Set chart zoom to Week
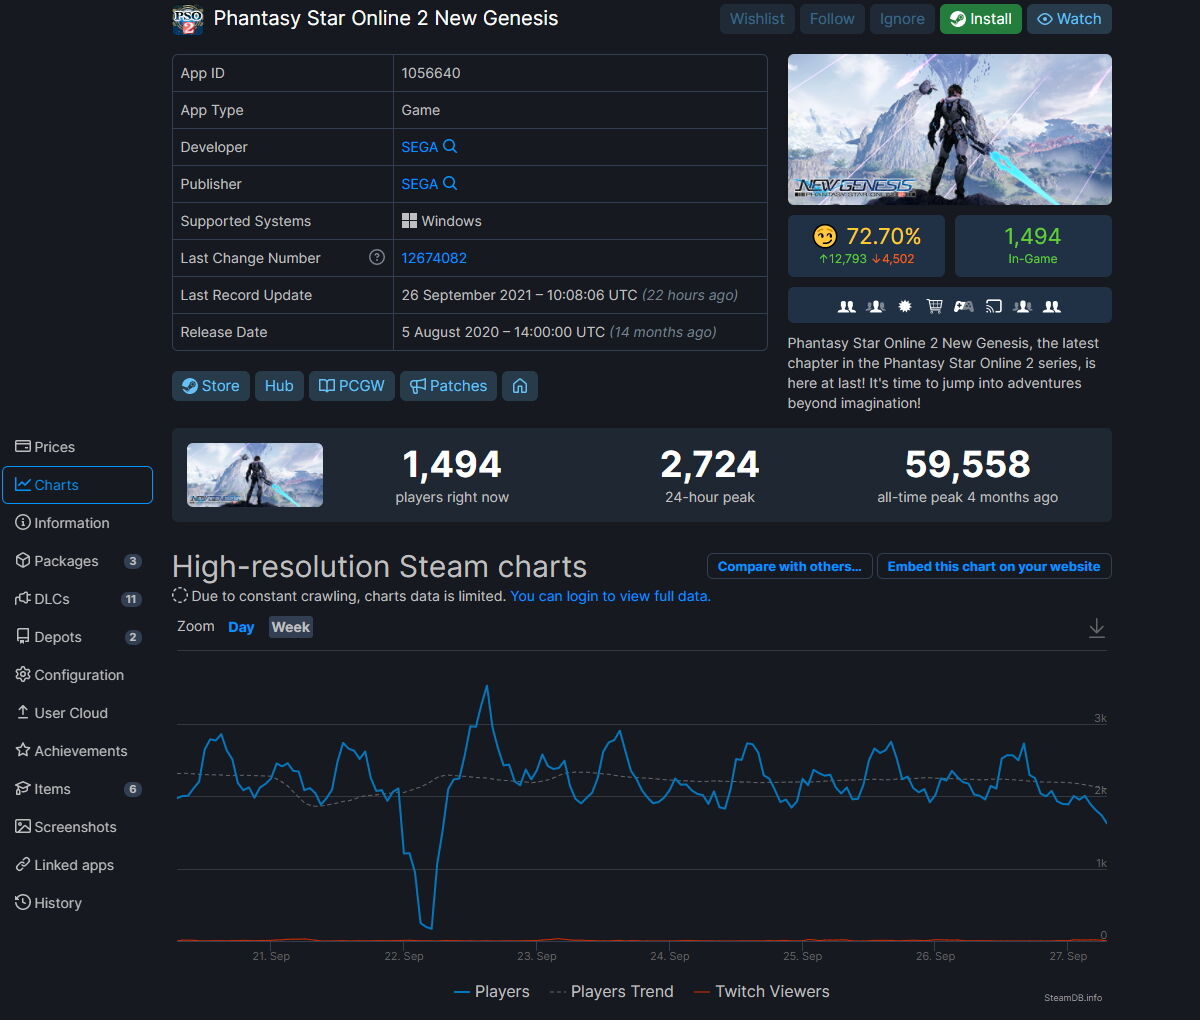Viewport: 1200px width, 1020px height. tap(291, 627)
